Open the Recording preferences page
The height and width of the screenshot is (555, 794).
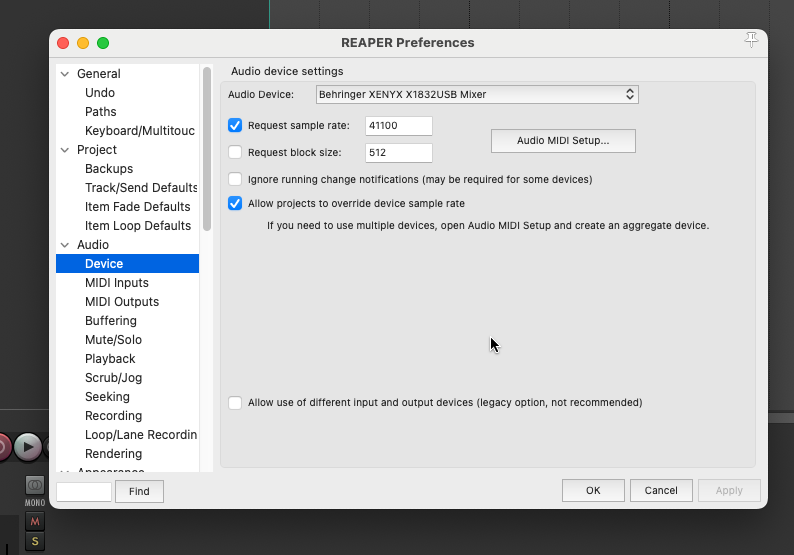[113, 416]
